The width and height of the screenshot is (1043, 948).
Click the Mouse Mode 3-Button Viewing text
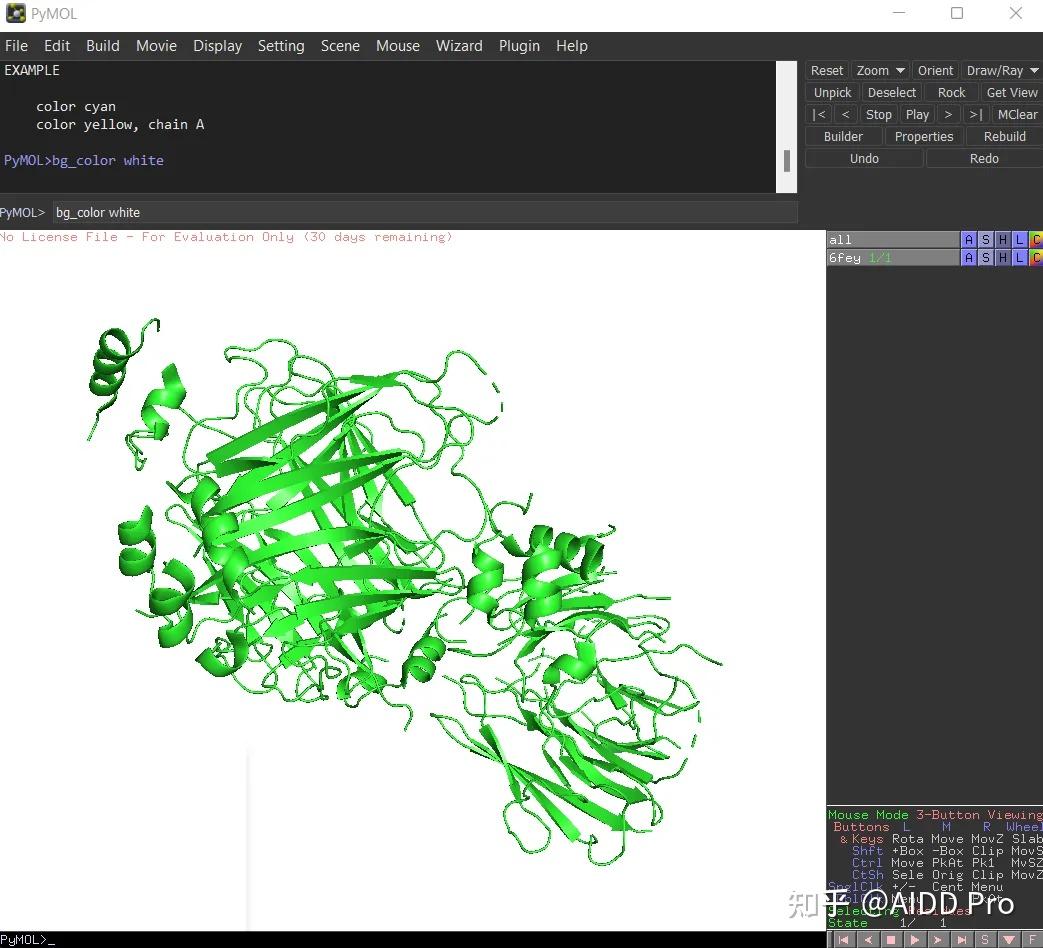tap(935, 815)
